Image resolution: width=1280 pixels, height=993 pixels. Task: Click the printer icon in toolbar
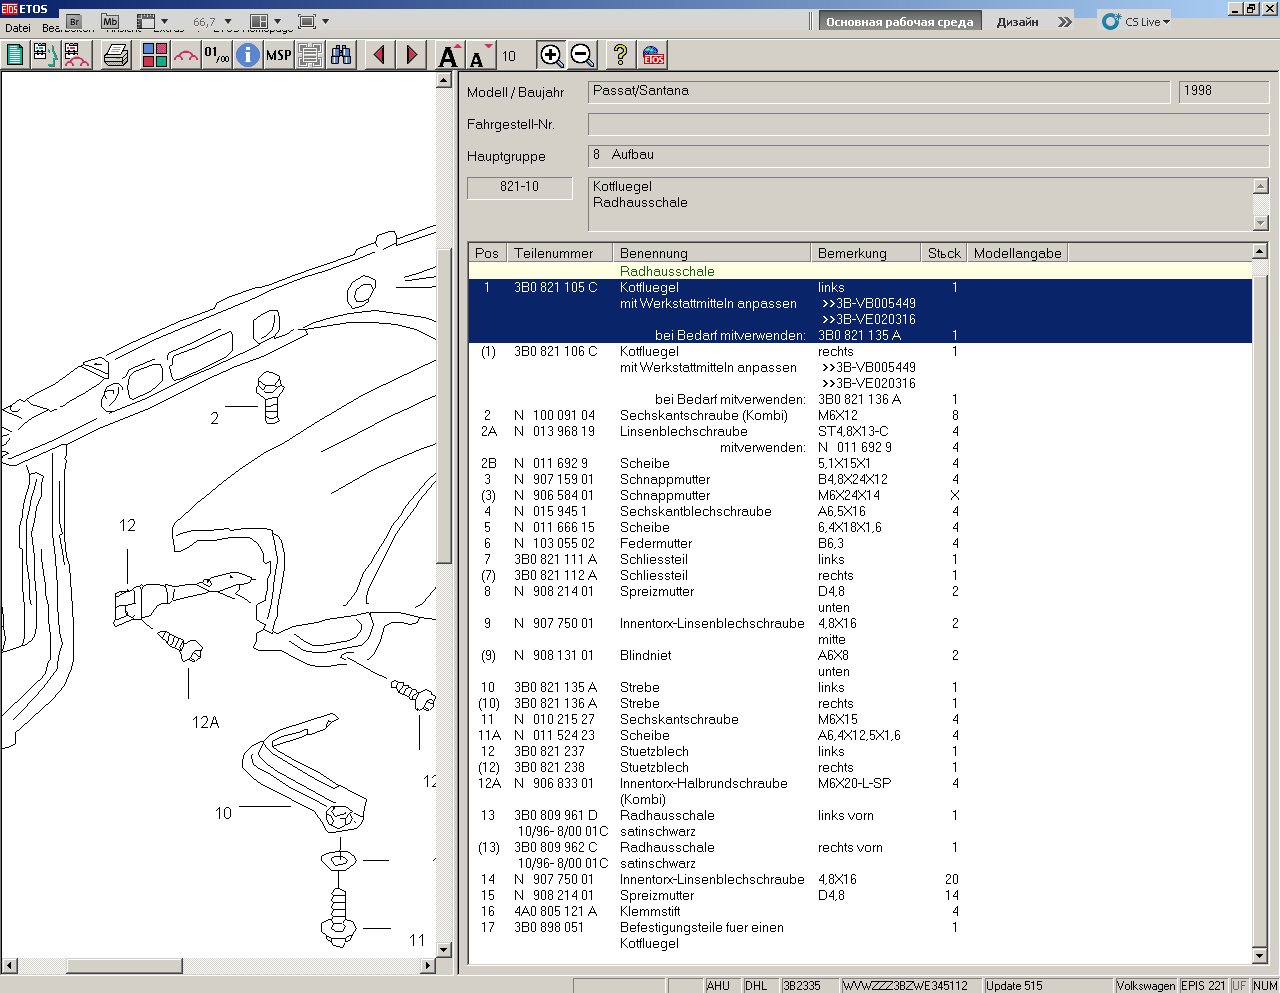116,55
